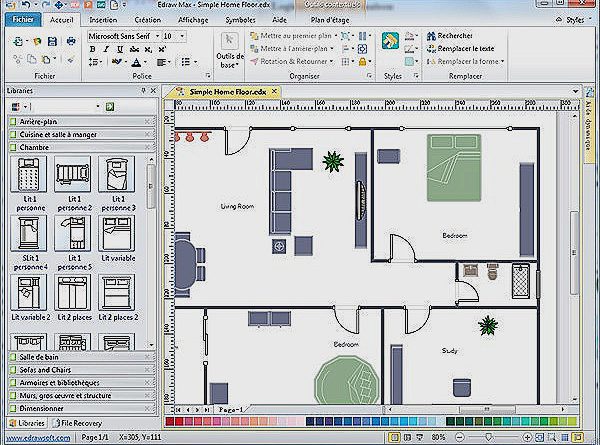This screenshot has height=445, width=600.
Task: Apply Bold formatting
Action: 92,49
